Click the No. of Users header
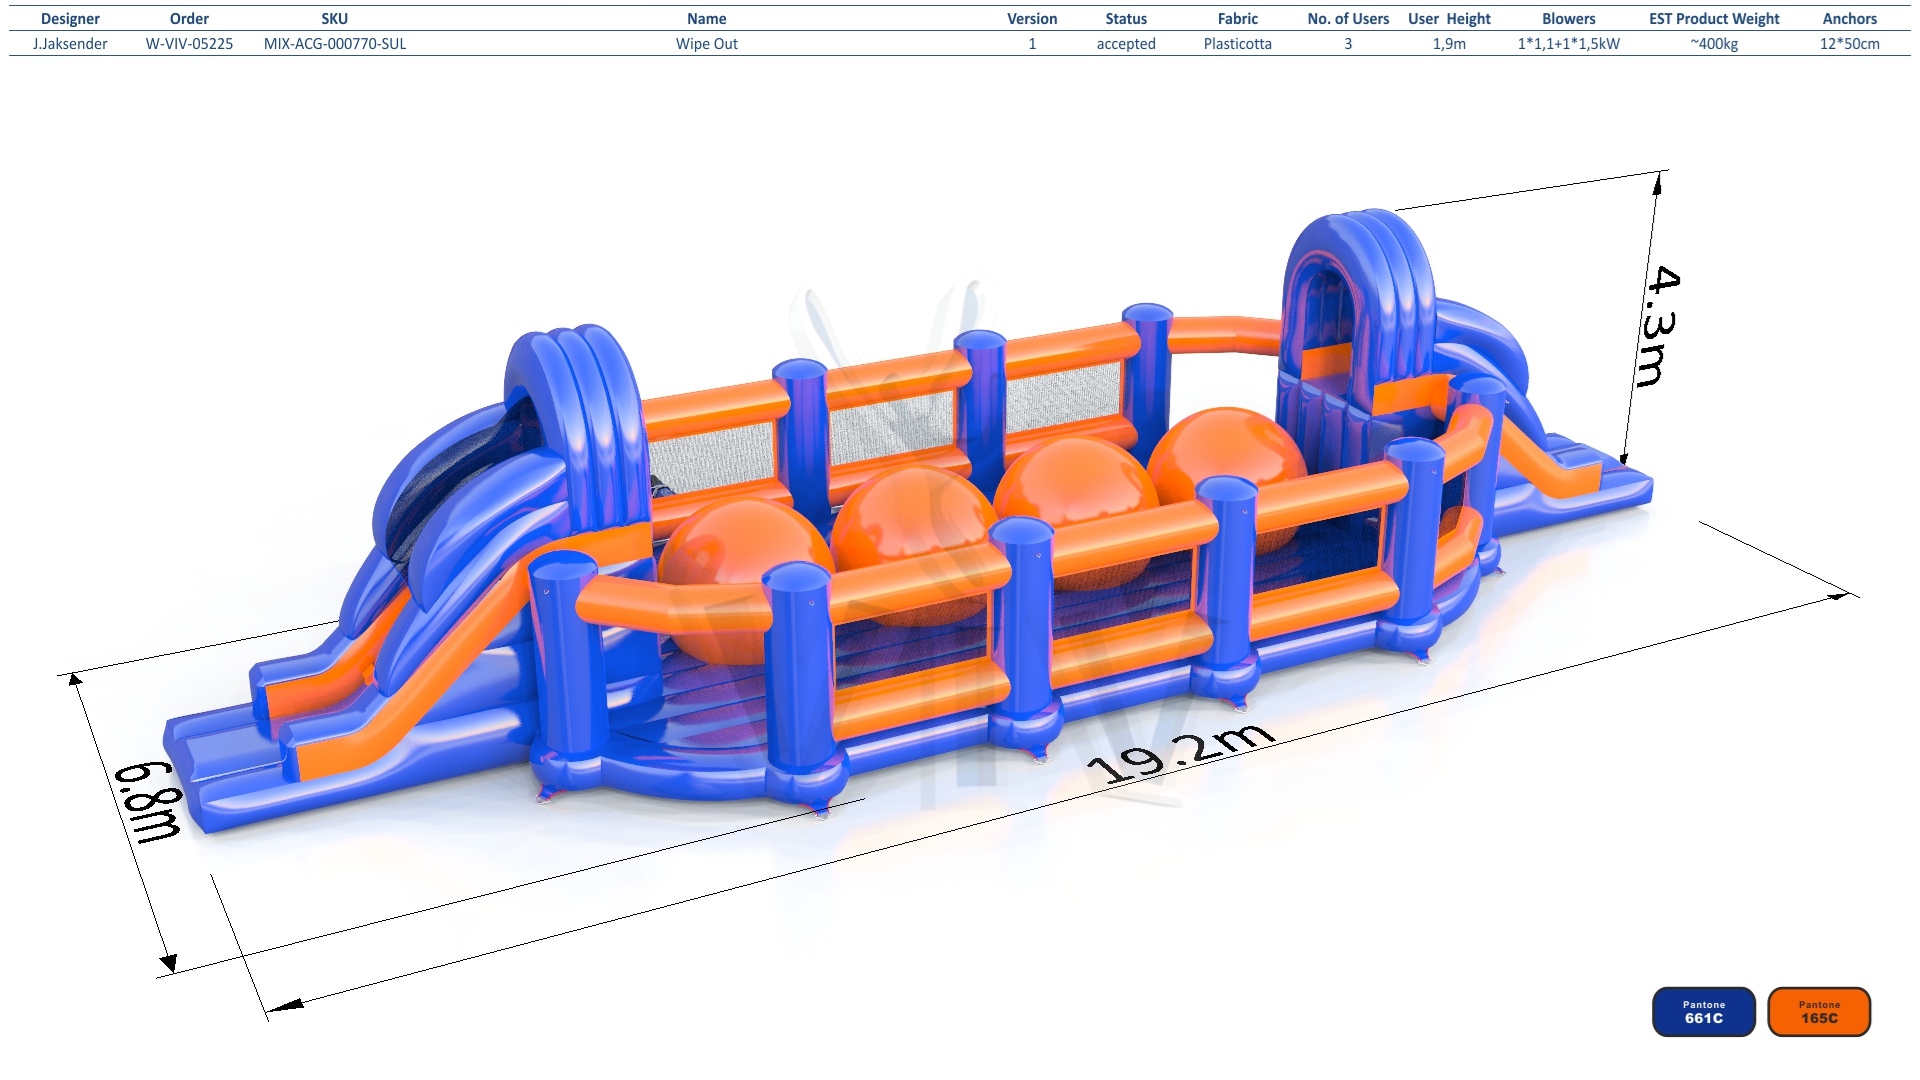The width and height of the screenshot is (1920, 1080). [1348, 19]
